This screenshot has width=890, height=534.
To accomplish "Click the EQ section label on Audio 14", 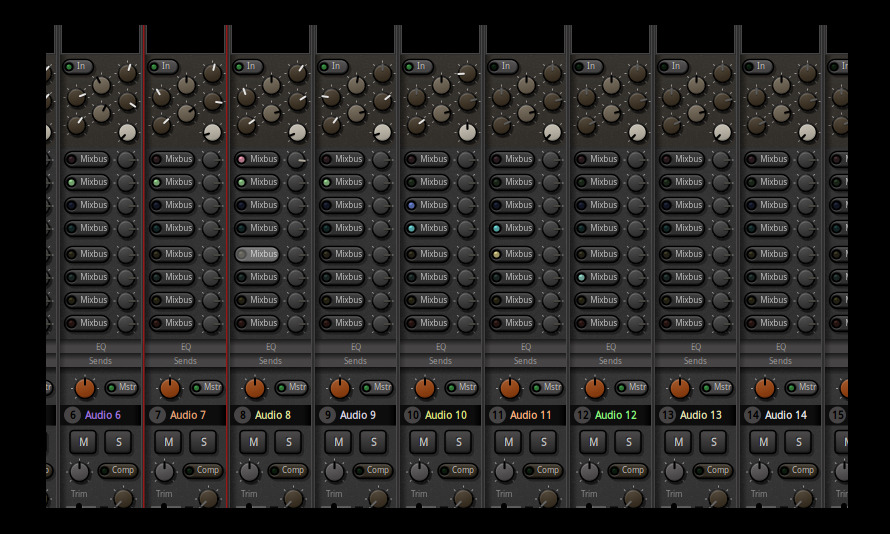I will pos(780,347).
